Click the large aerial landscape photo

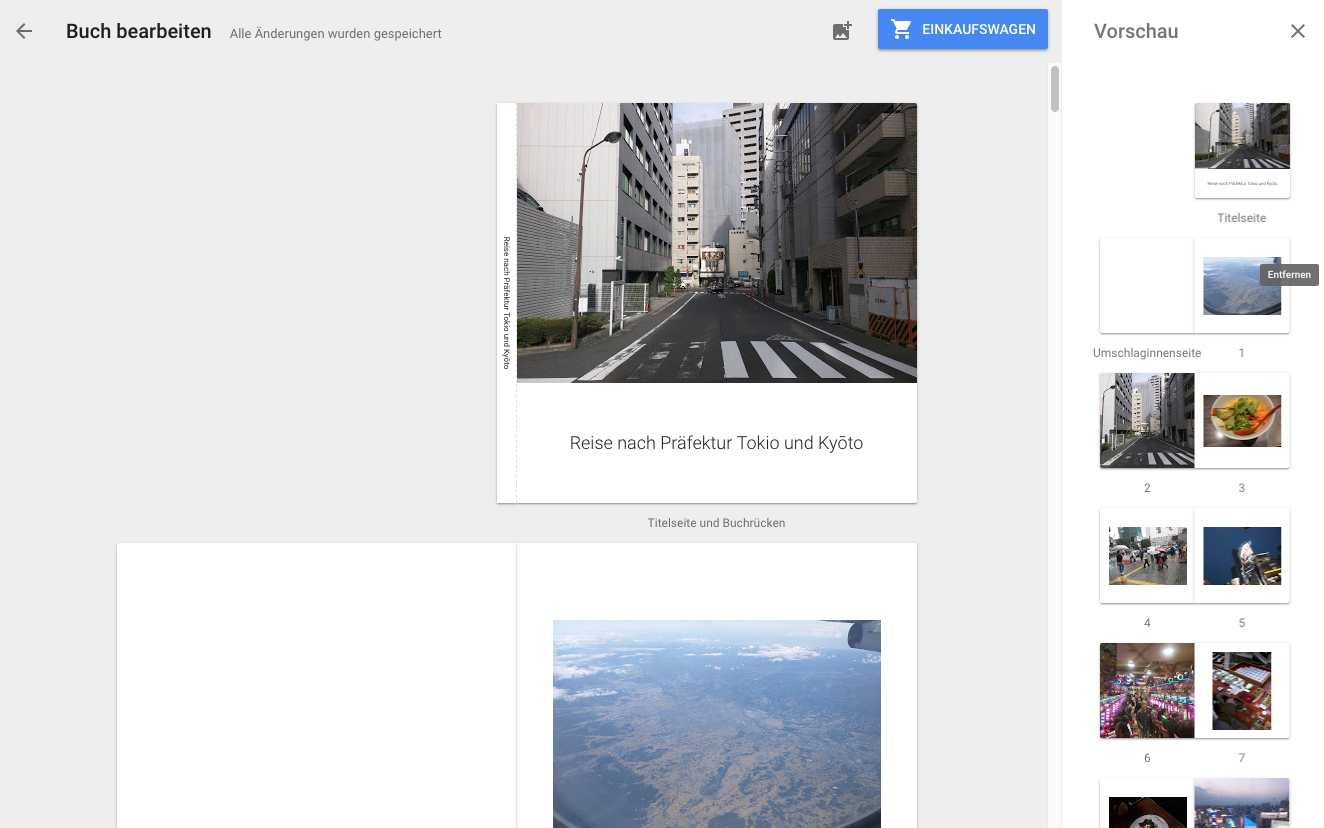717,723
